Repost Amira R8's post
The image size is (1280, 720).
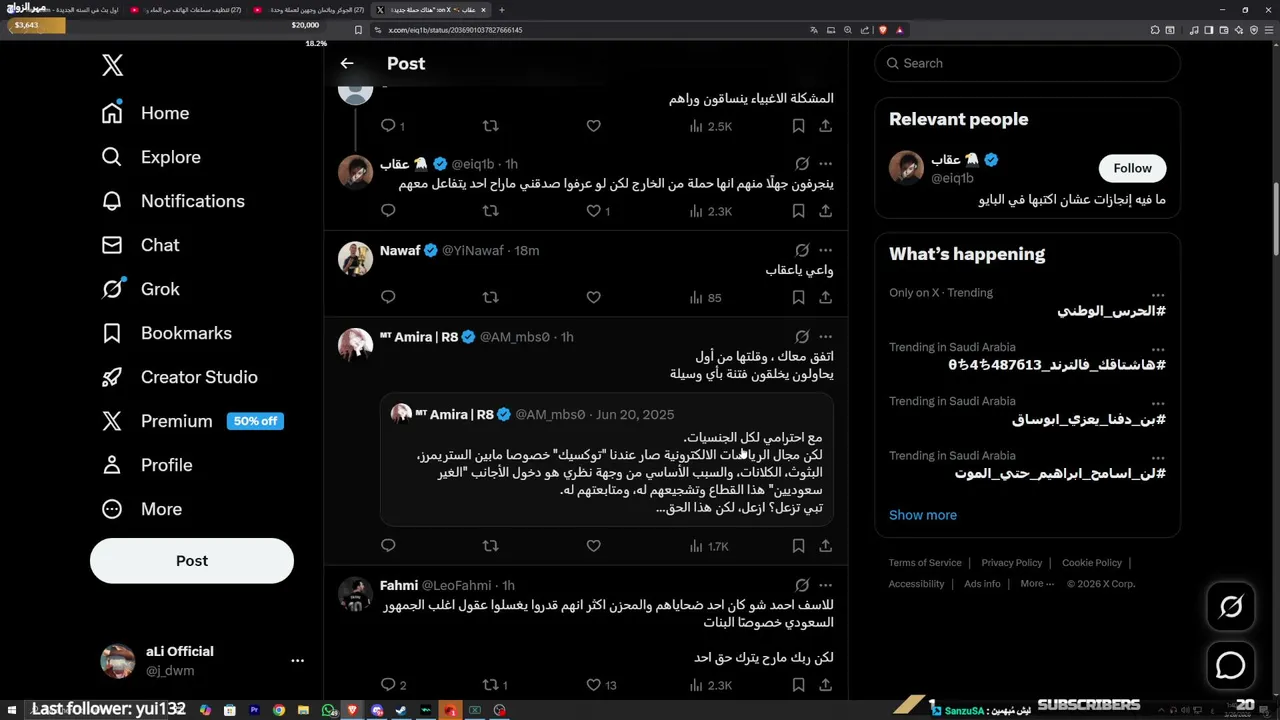490,546
